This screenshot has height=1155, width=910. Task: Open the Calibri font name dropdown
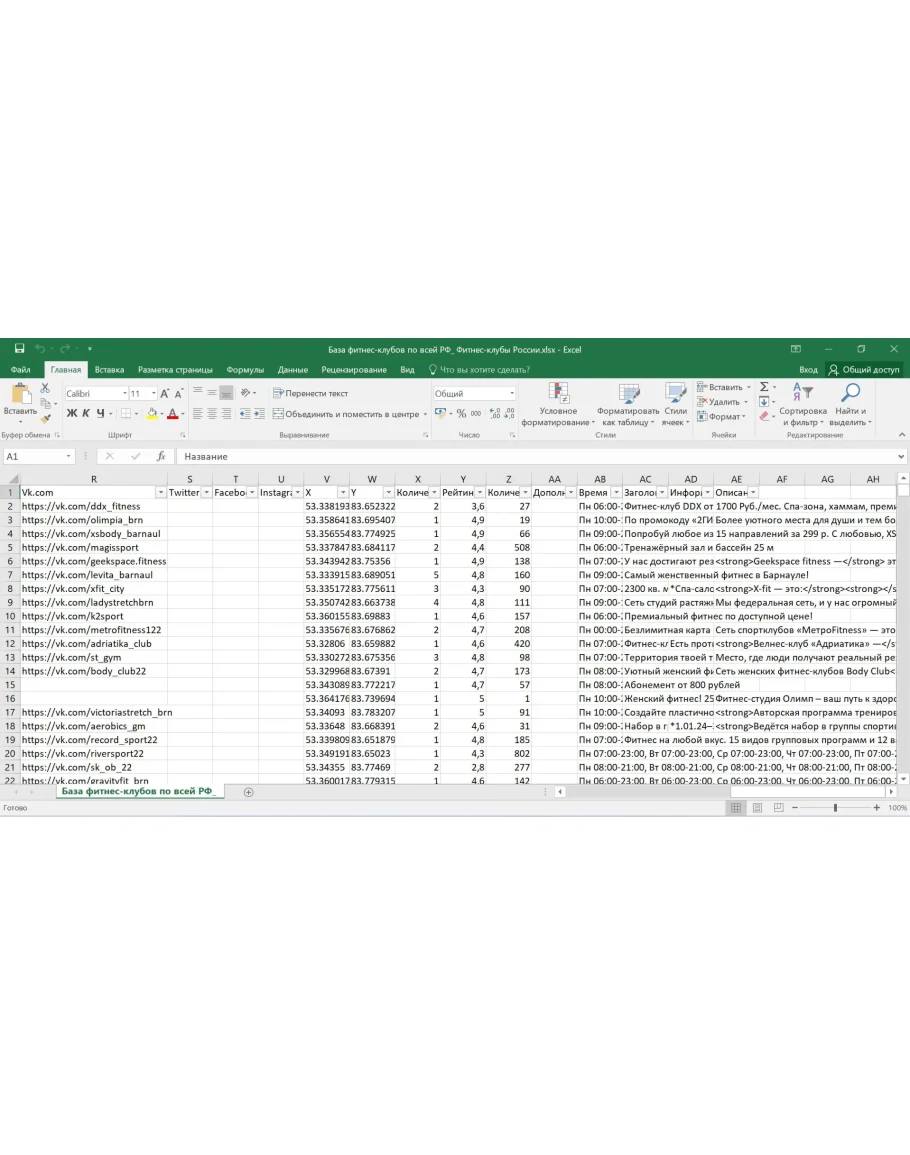125,393
